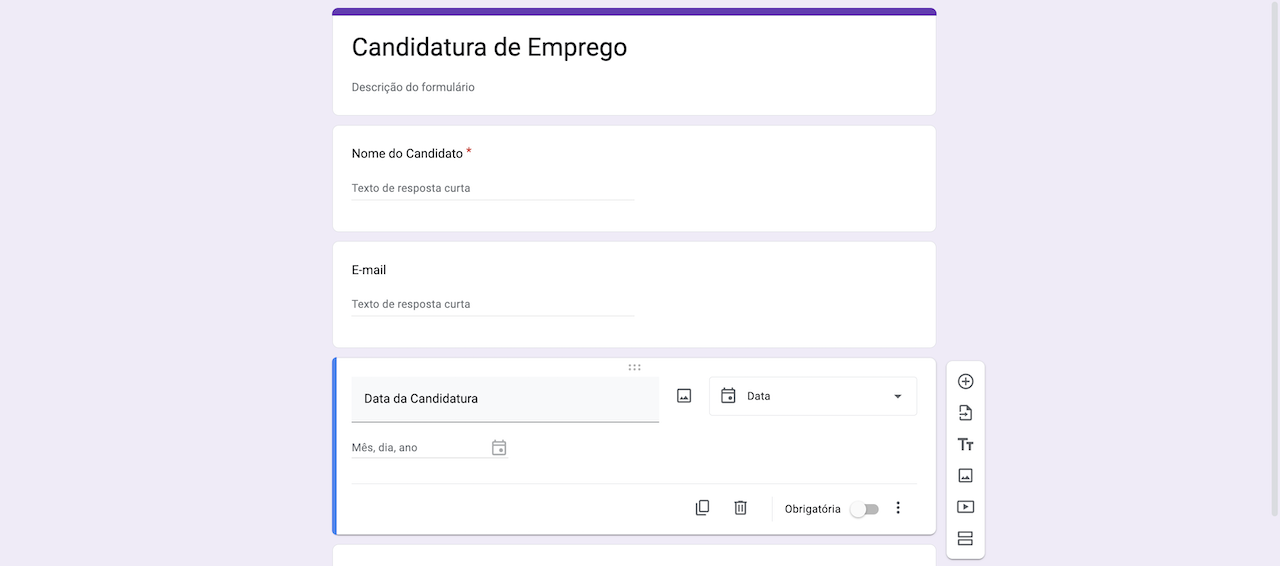Open the Data question type dropdown

coord(812,396)
